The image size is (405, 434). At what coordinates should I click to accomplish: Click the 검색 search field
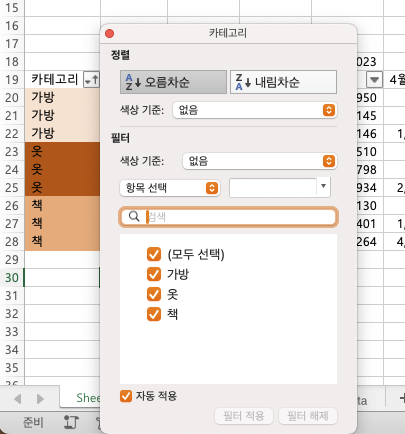tap(229, 217)
